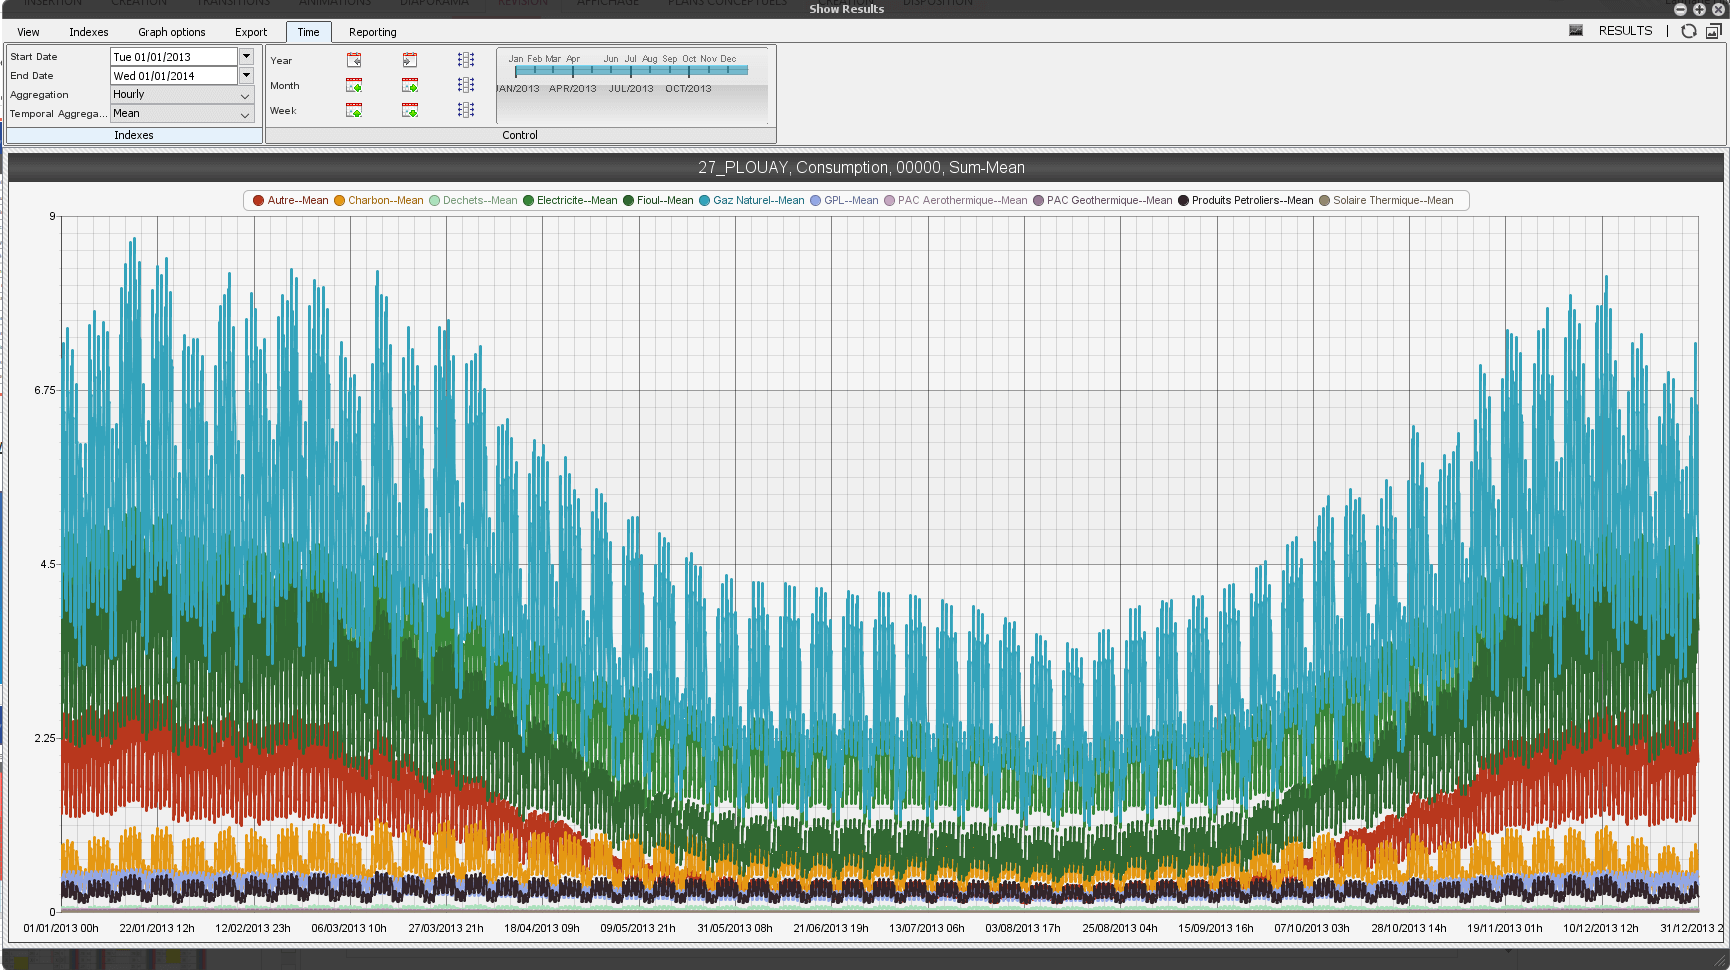Select the Time tab
Screen dimensions: 1730x970
click(308, 32)
